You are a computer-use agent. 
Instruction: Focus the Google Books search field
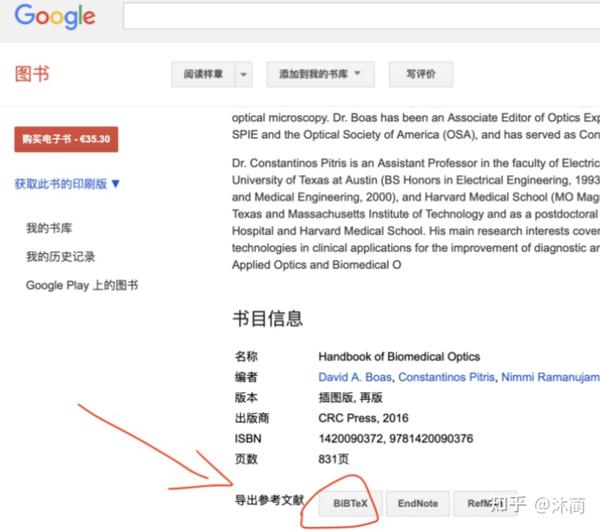pyautogui.click(x=362, y=16)
